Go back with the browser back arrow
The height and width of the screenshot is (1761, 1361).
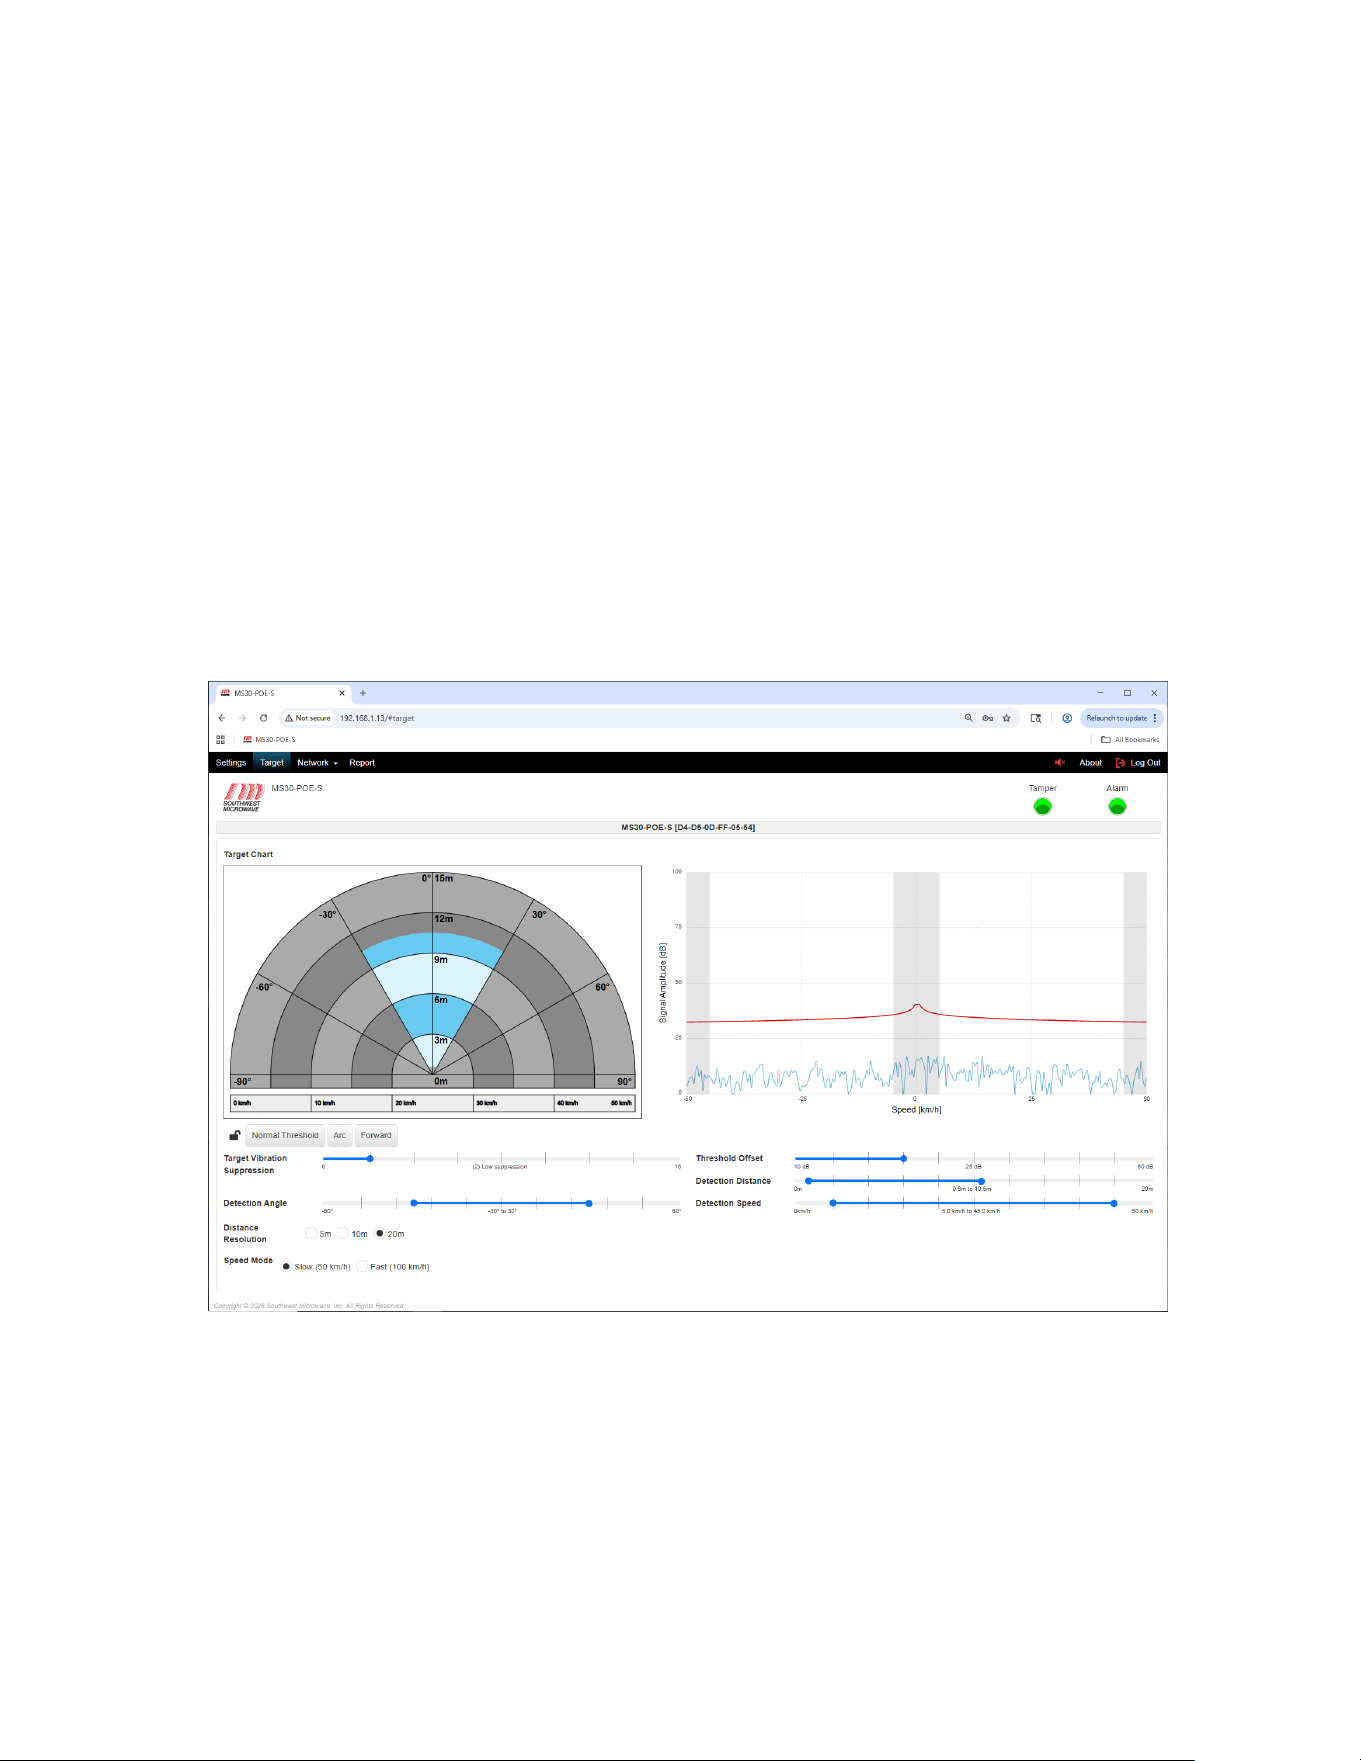[222, 718]
